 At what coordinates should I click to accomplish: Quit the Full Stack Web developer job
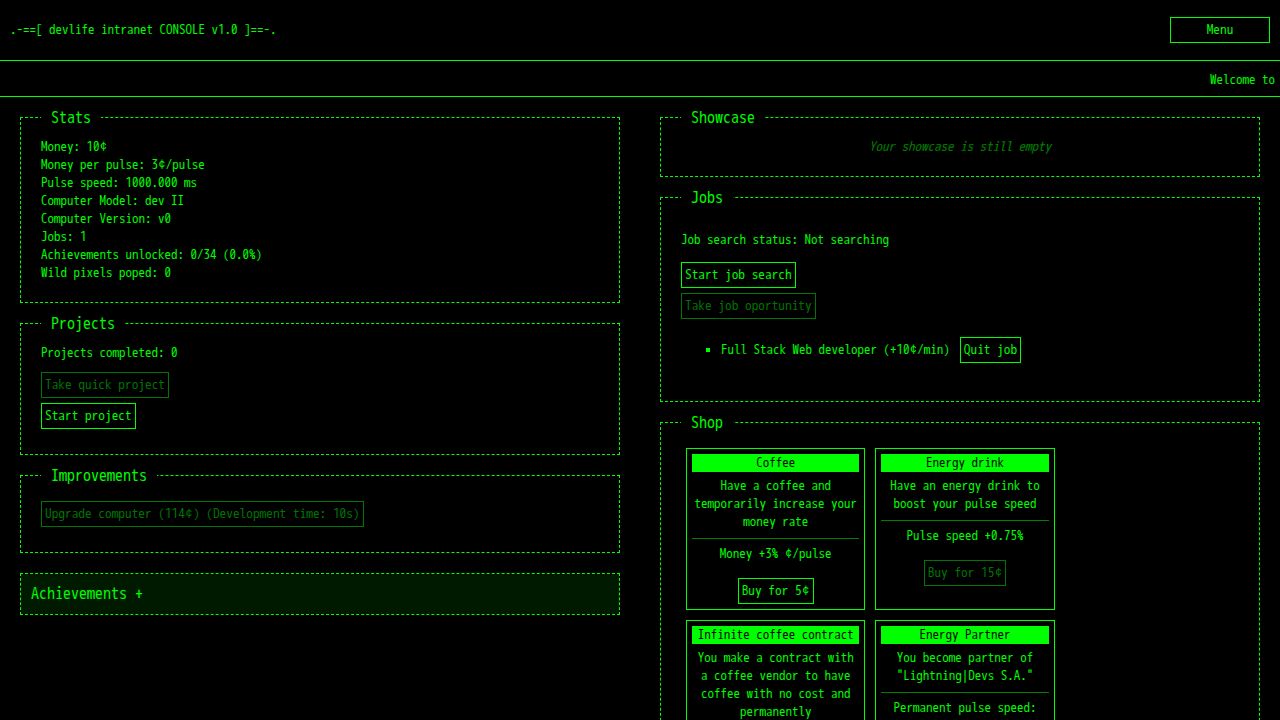click(990, 350)
